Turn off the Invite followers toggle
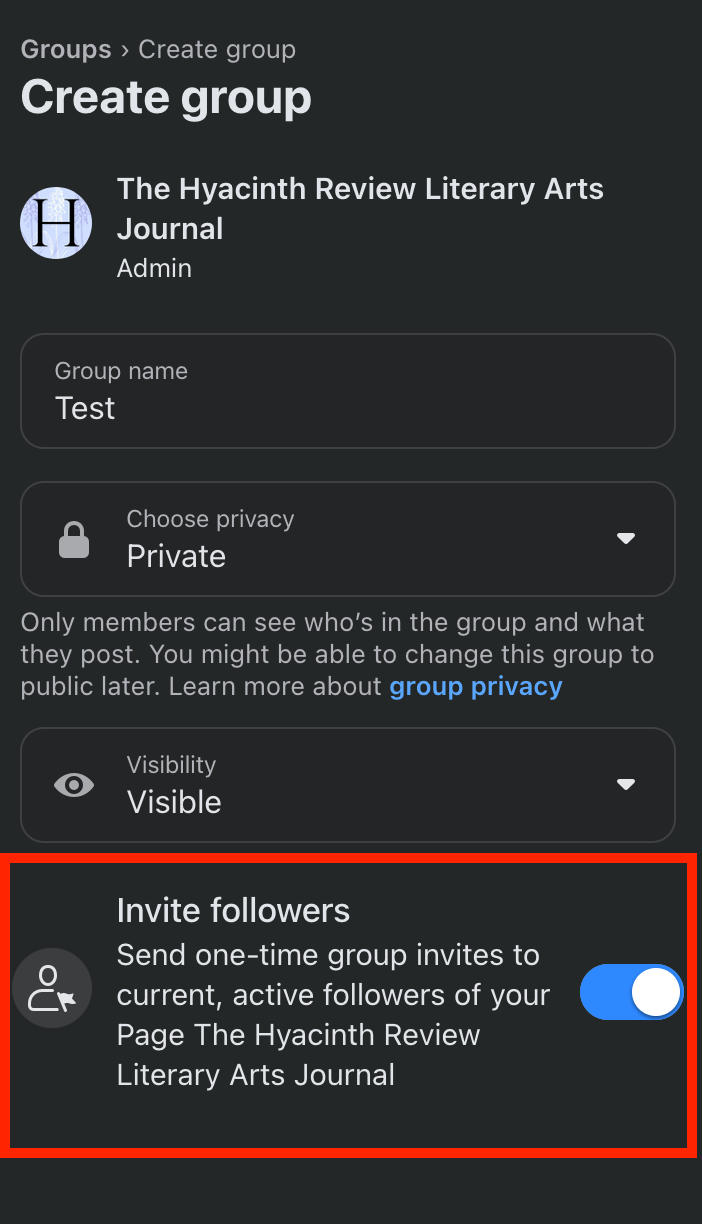Screen dimensions: 702x1224 631,993
